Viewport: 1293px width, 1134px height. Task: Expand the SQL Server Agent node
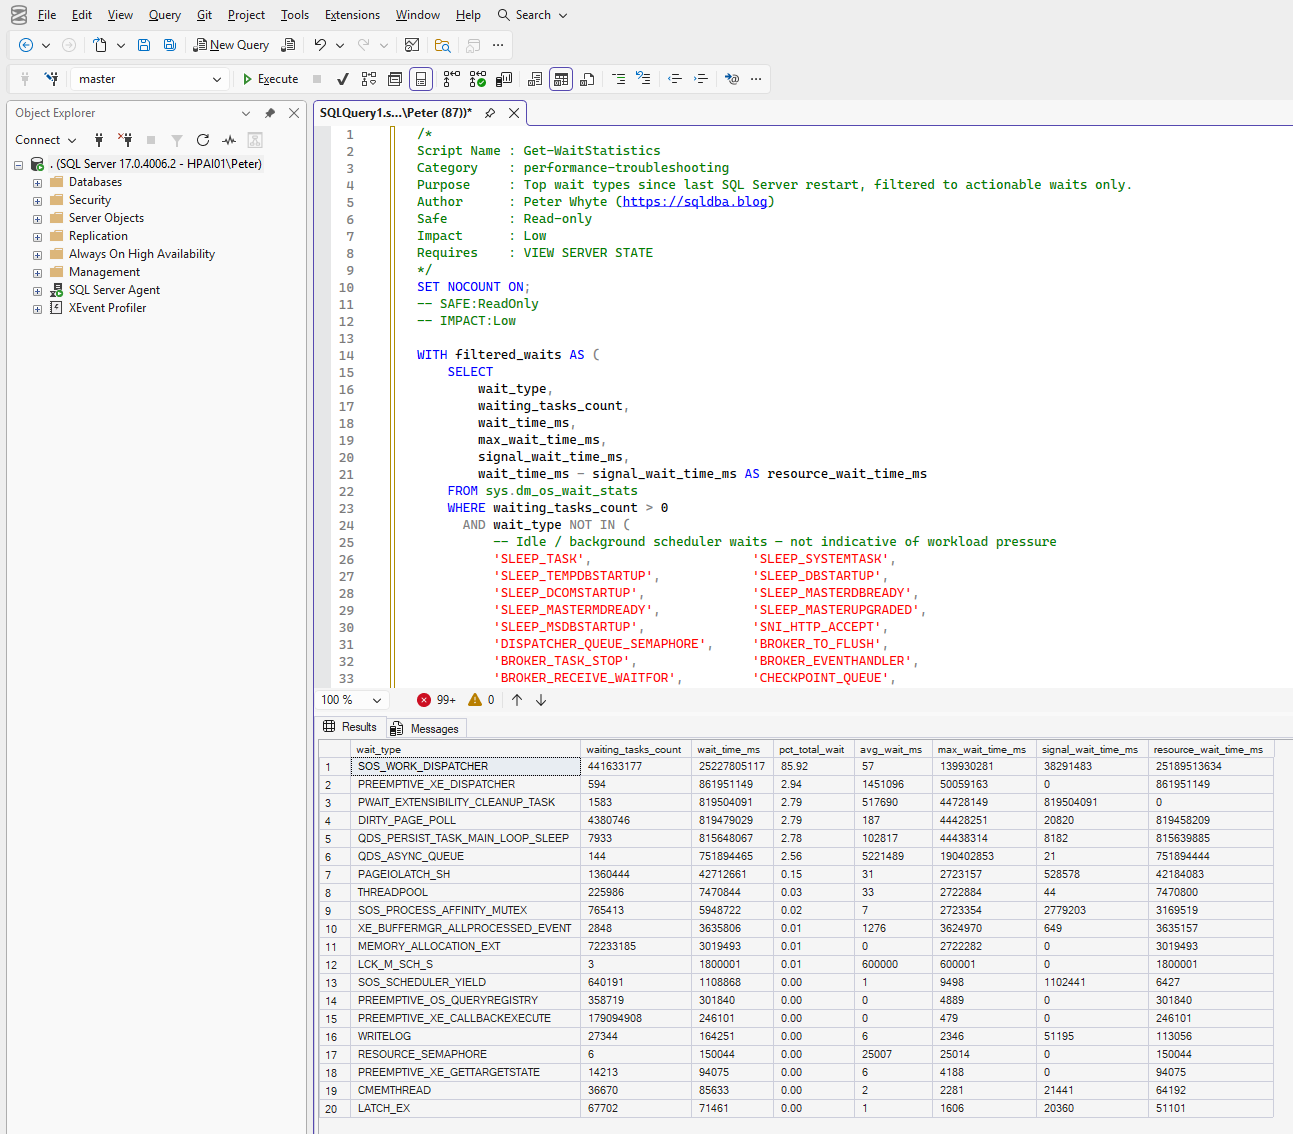pyautogui.click(x=37, y=291)
